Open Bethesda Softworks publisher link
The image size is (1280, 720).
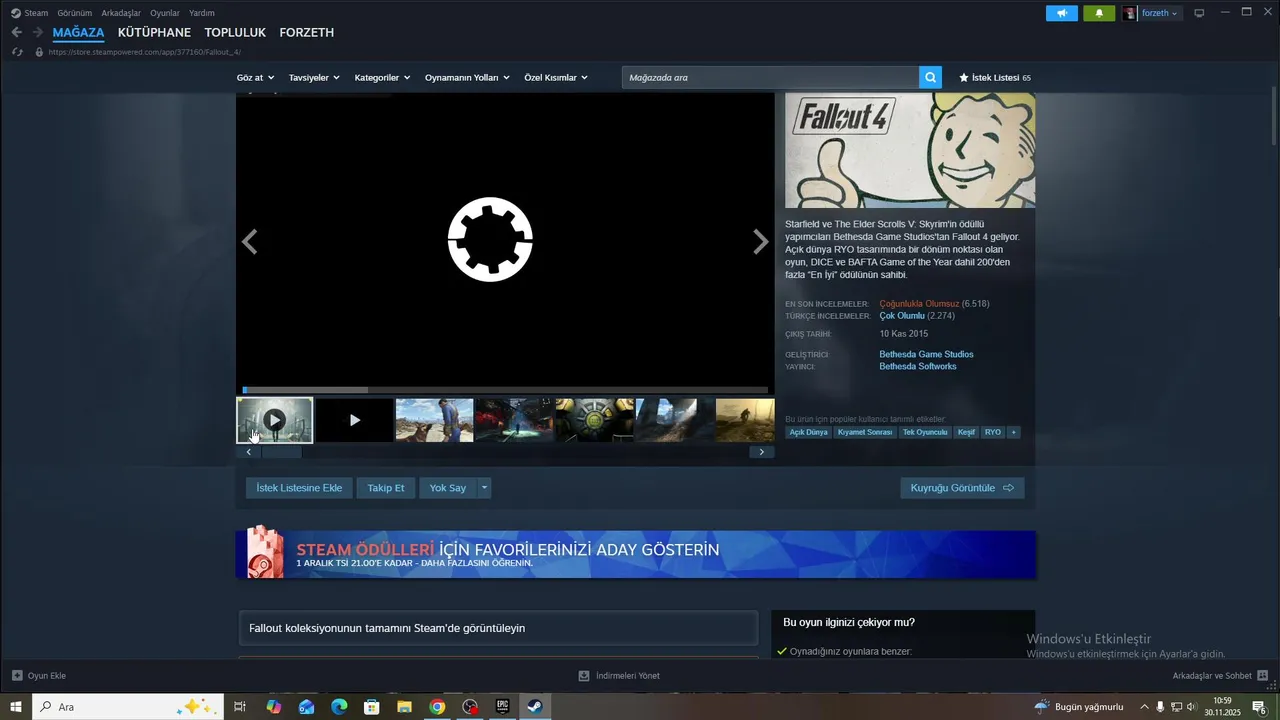[x=918, y=366]
